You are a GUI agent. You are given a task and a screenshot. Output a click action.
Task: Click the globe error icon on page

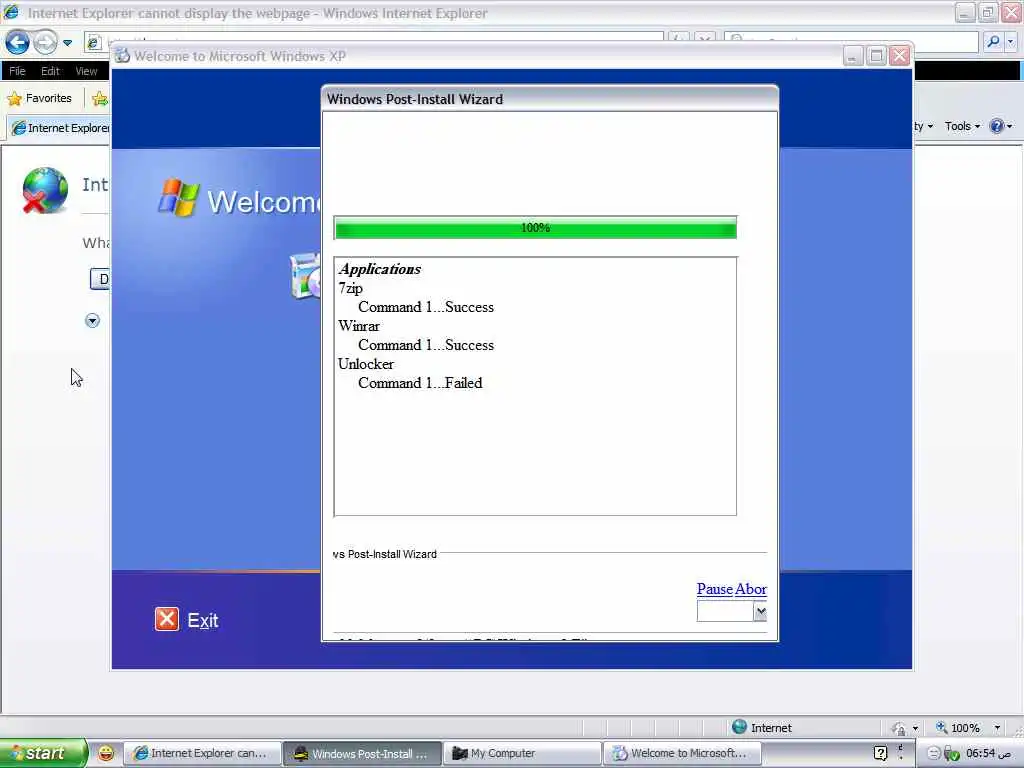point(44,190)
